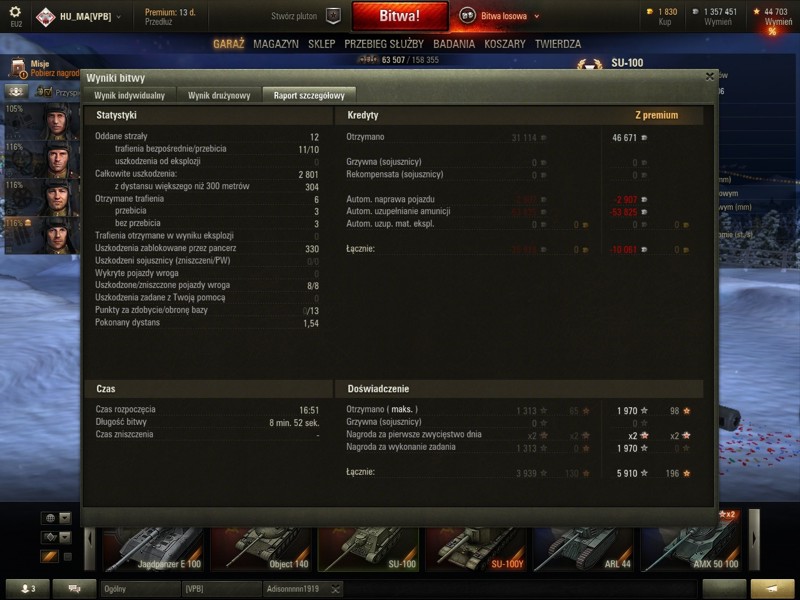Select the Object 140 tank thumbnail
The image size is (800, 600).
(x=261, y=549)
